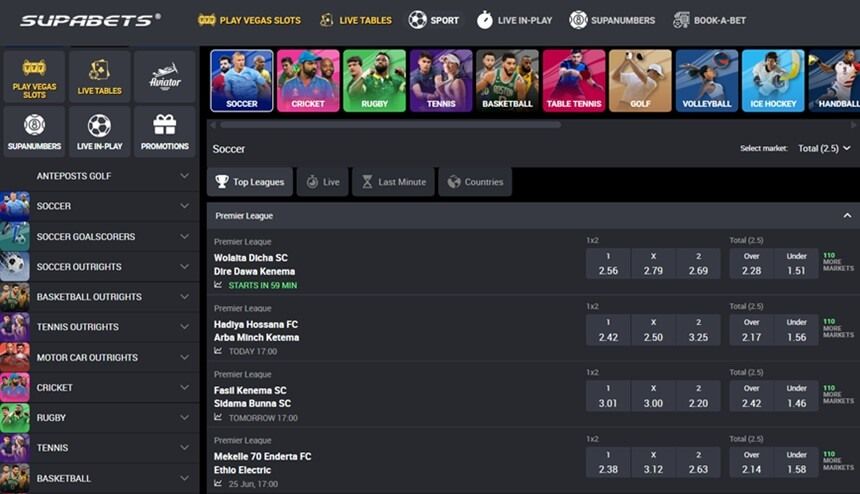Screen dimensions: 860x494
Task: Open Play Vegas Slots in top navigation
Action: pos(249,20)
